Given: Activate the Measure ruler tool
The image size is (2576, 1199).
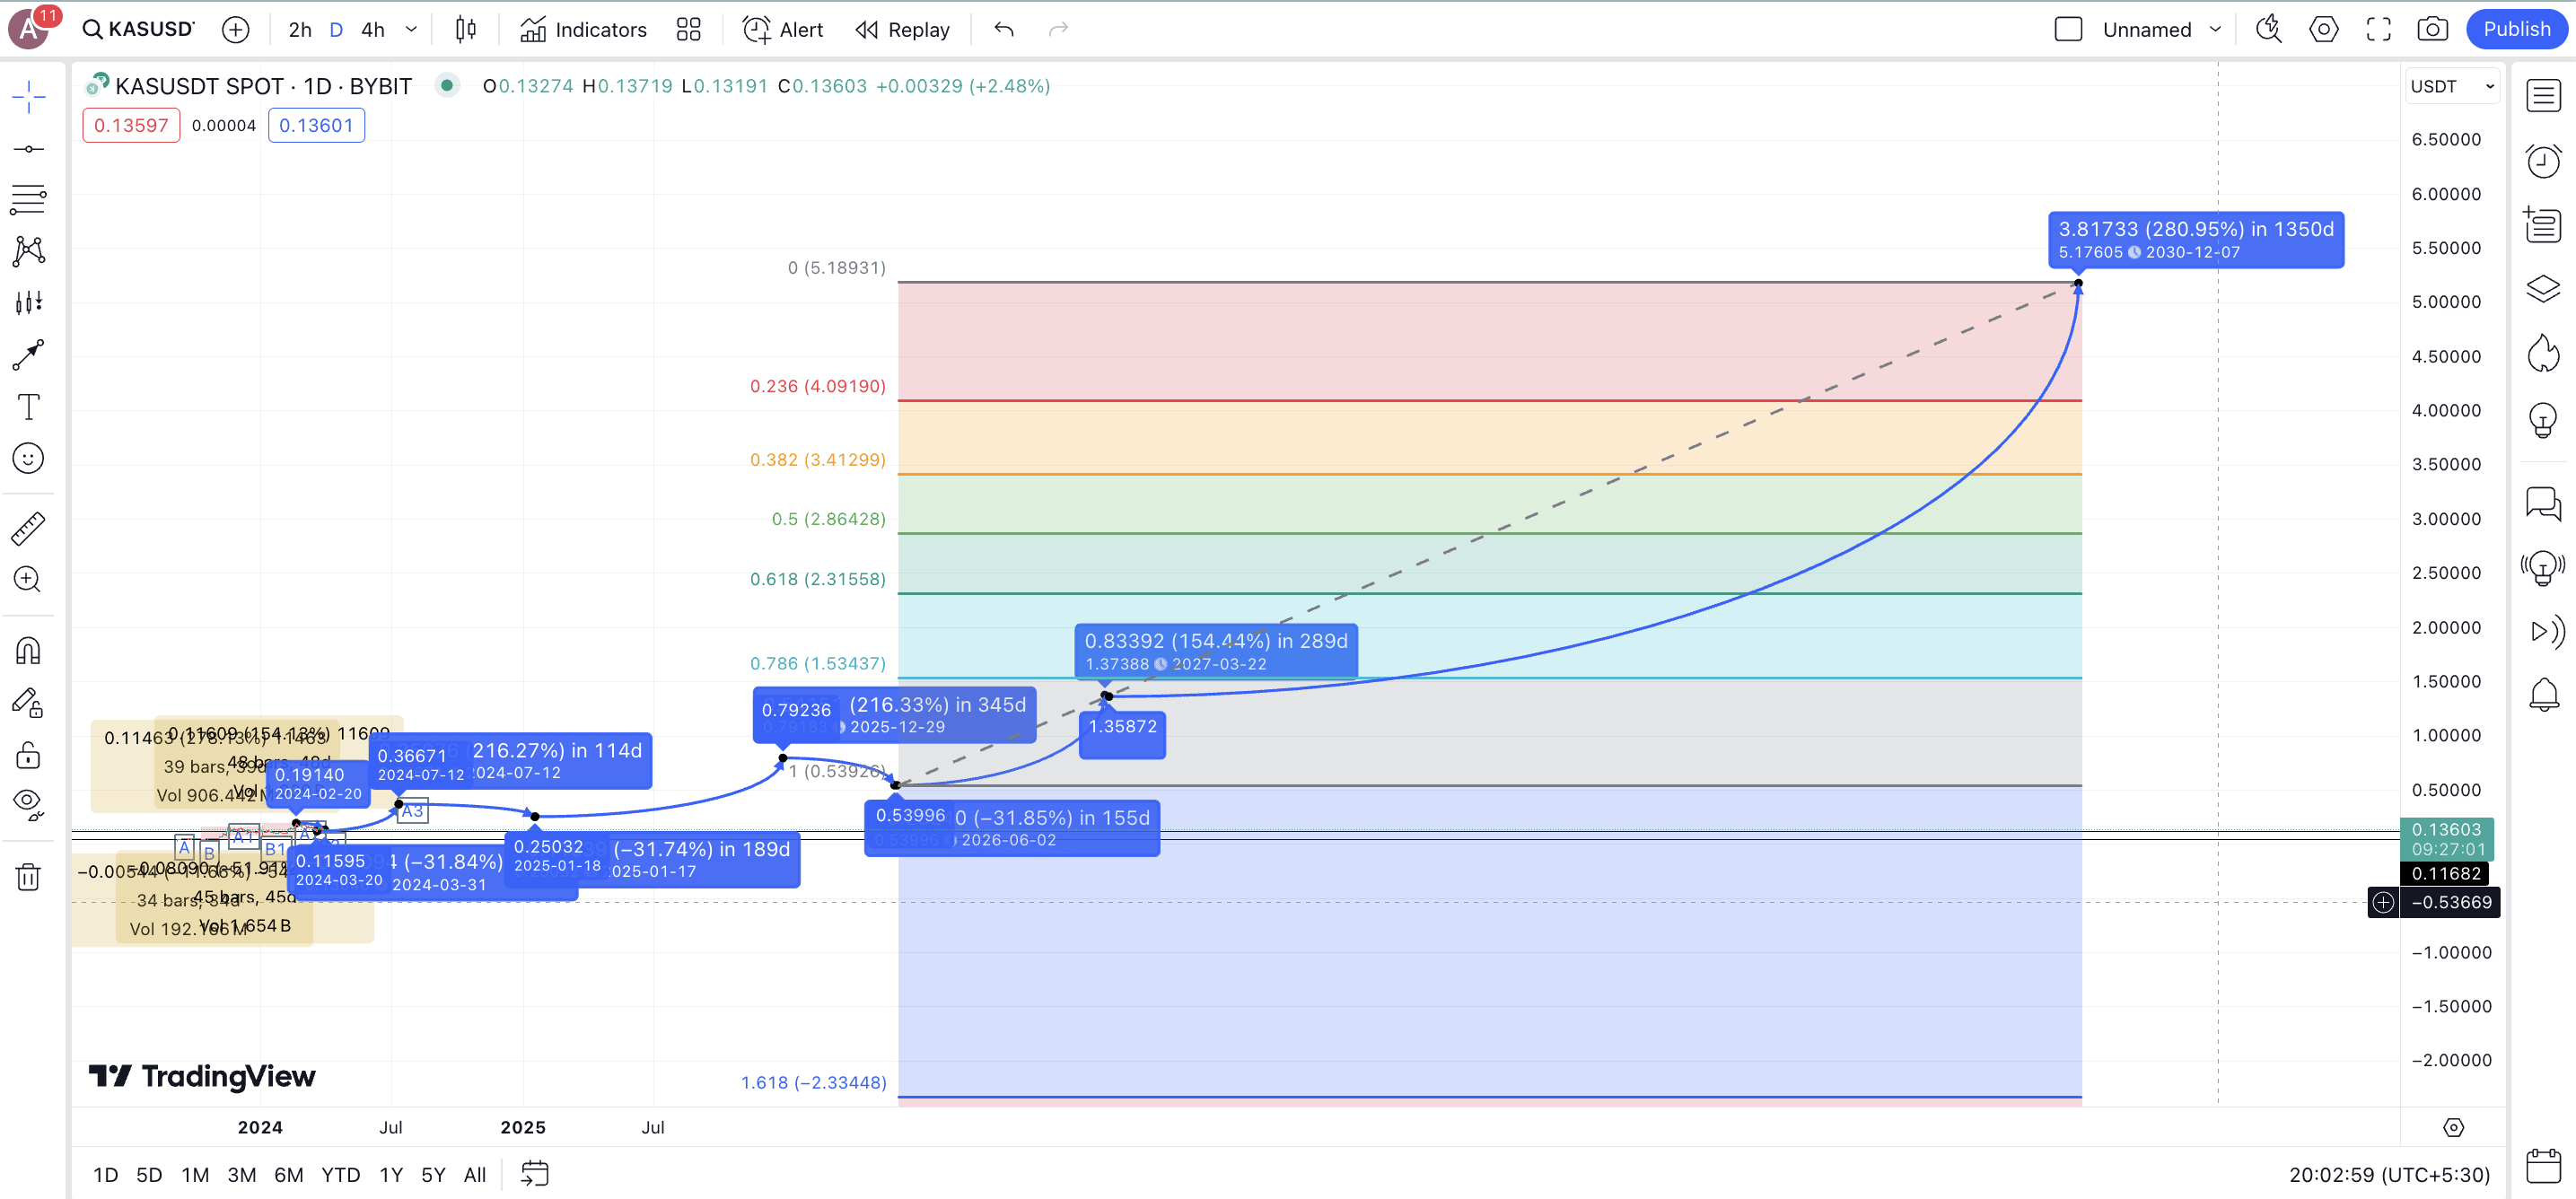Looking at the screenshot, I should tap(28, 528).
